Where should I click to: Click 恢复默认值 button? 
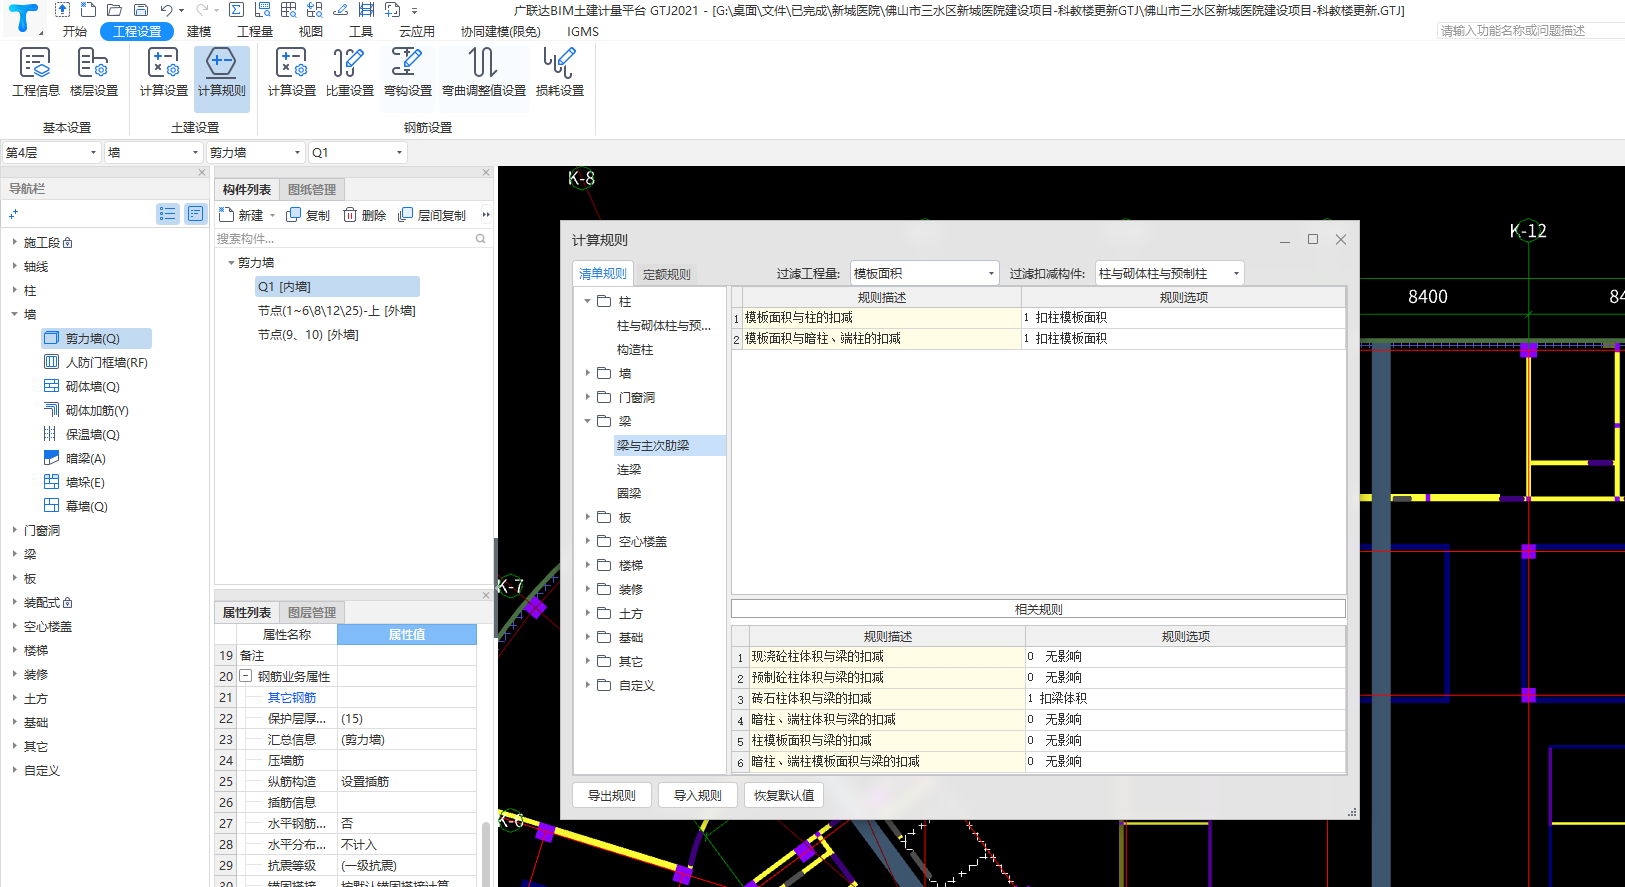tap(784, 795)
